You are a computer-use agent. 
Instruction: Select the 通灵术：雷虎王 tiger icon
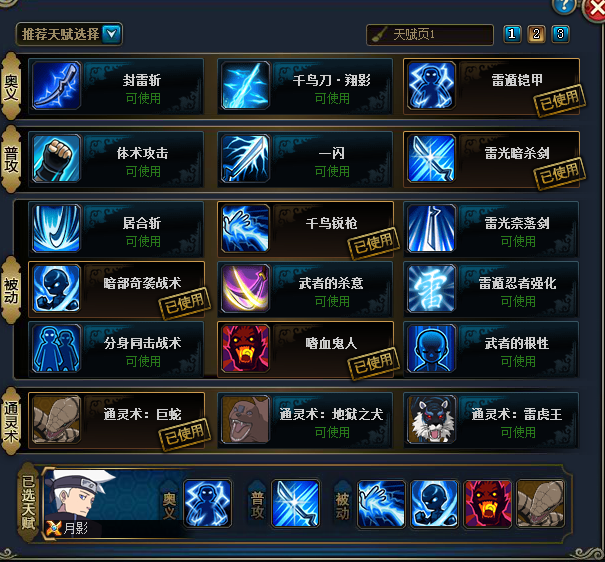(431, 419)
